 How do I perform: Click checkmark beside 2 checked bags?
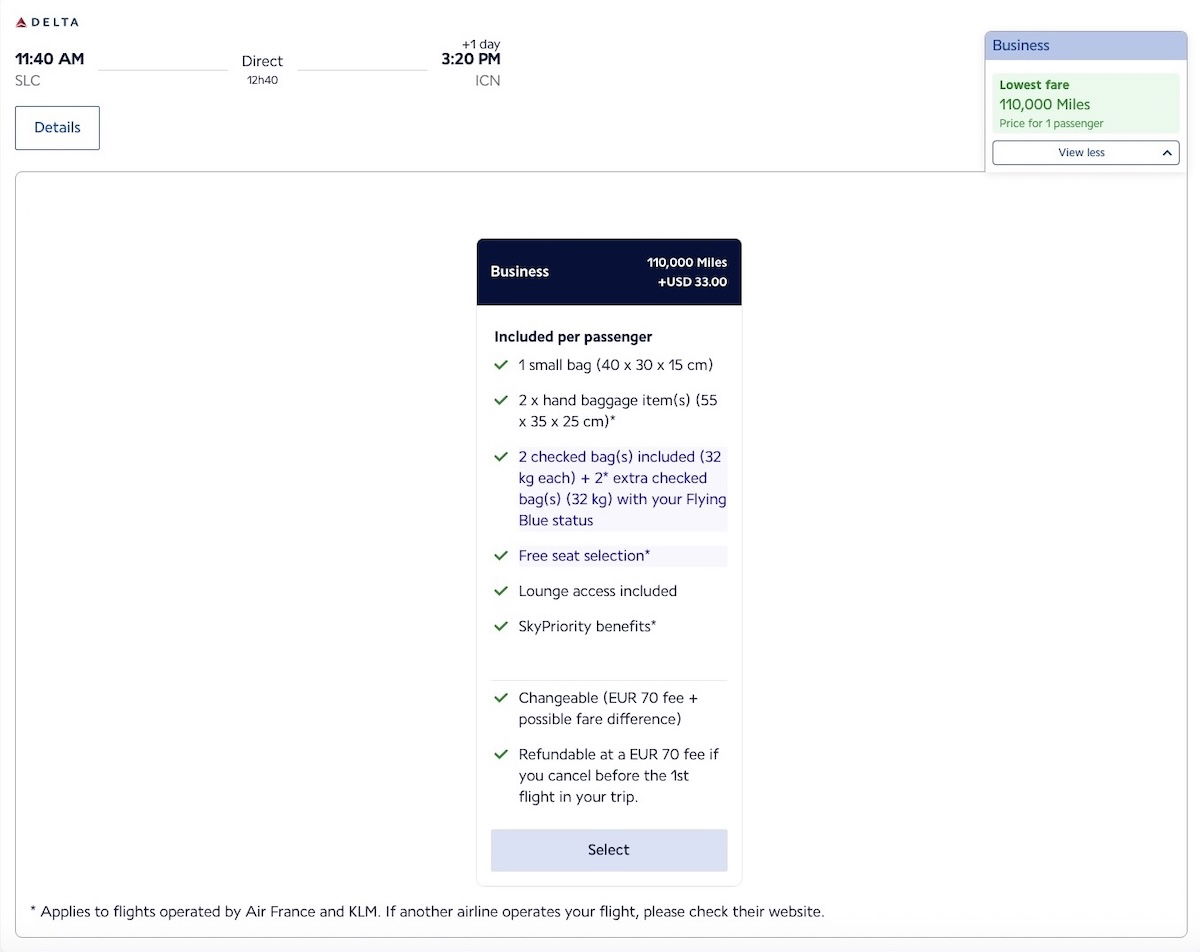(x=502, y=457)
